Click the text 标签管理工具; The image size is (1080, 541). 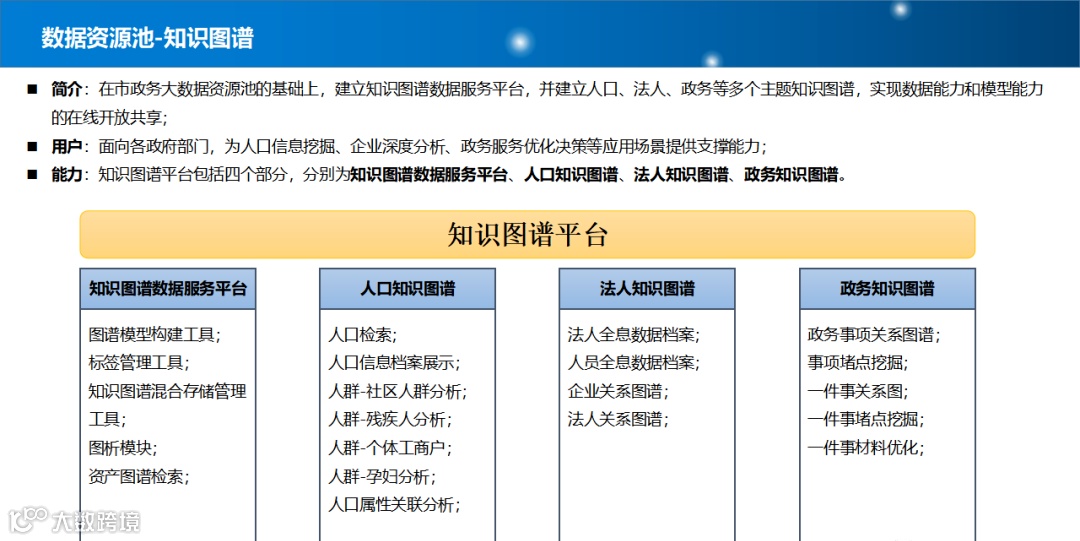tap(139, 363)
